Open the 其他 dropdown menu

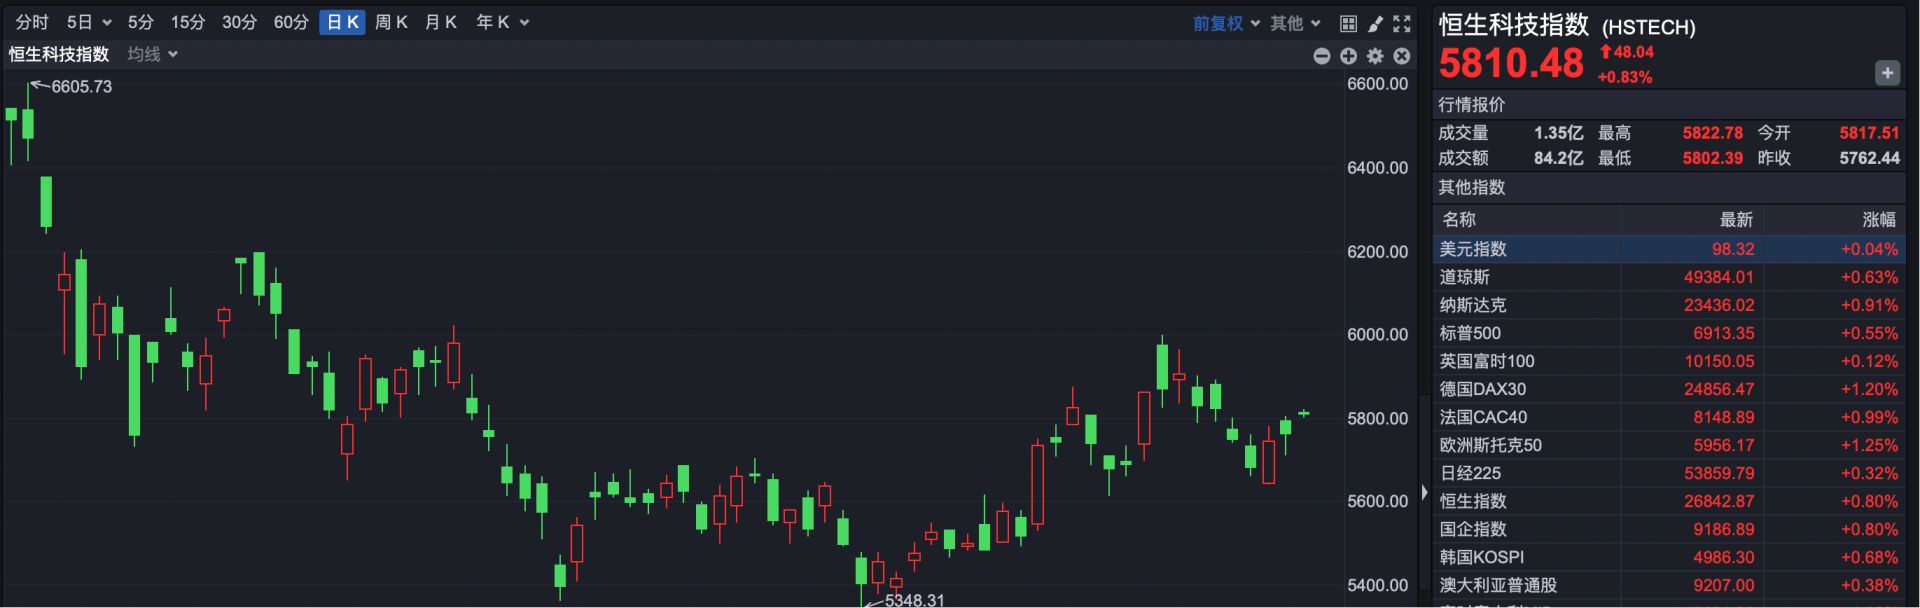pyautogui.click(x=1295, y=23)
